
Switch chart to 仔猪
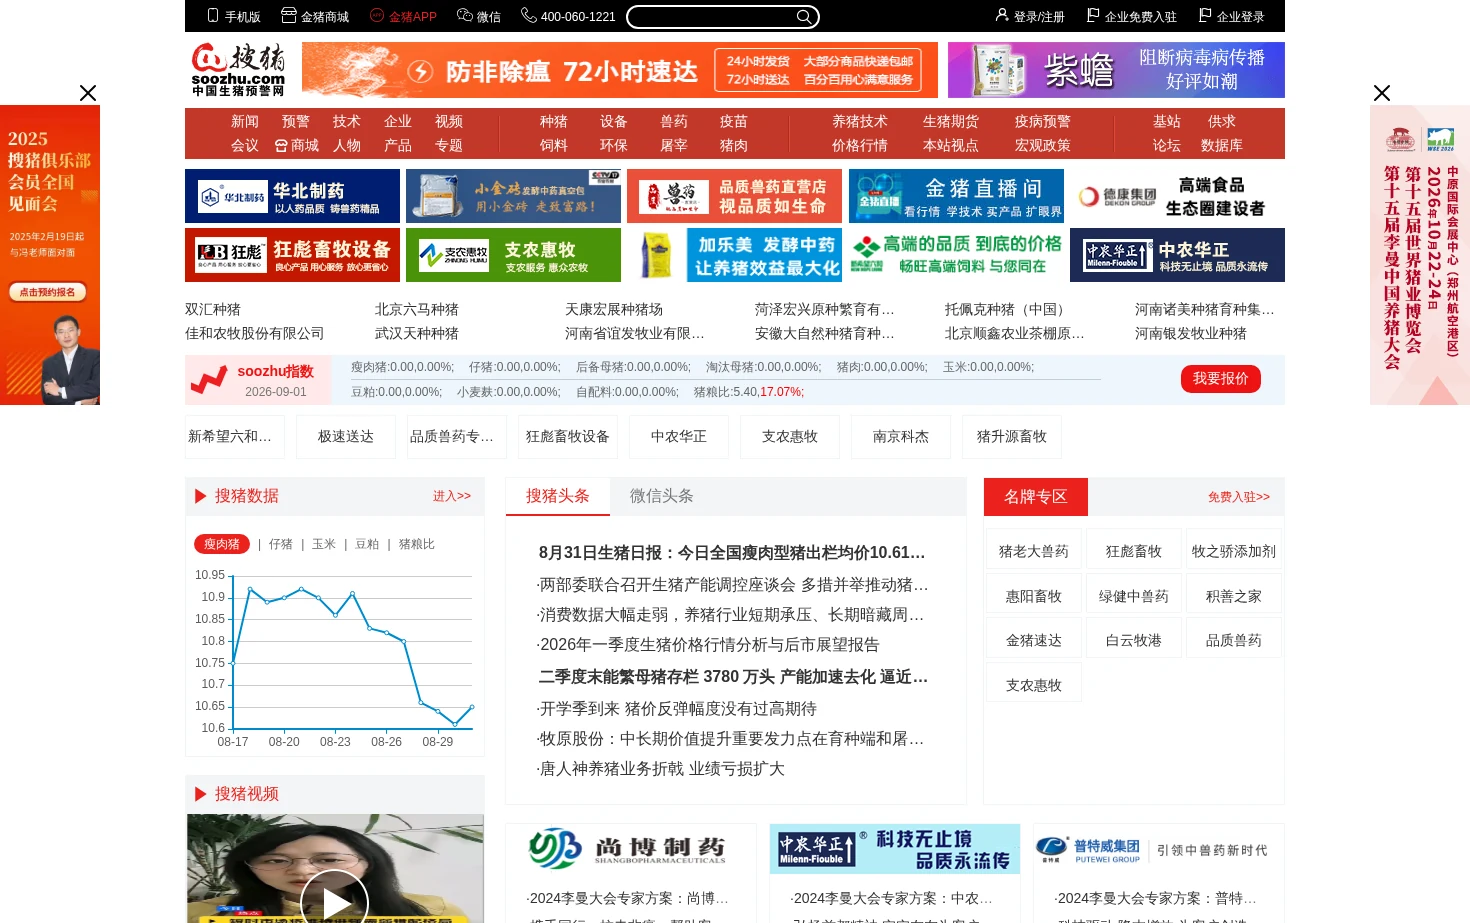click(x=281, y=544)
